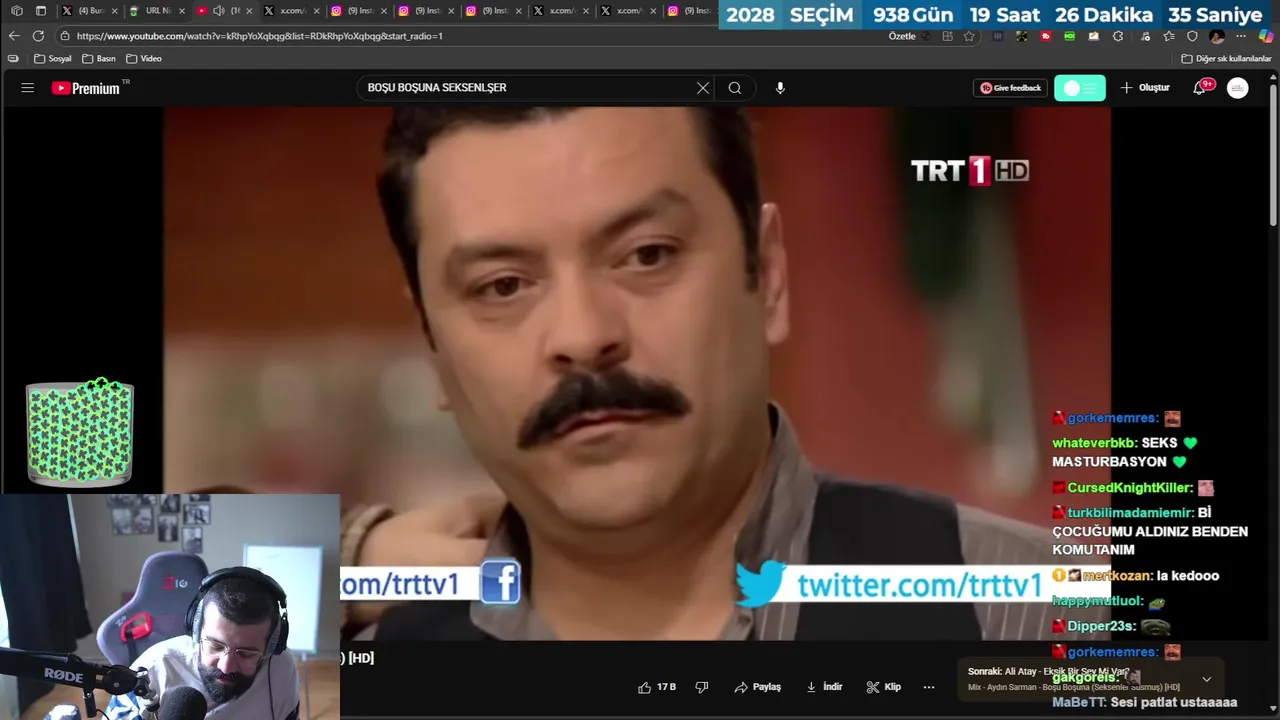The height and width of the screenshot is (720, 1280).
Task: Close the '(4) Bur' tab
Action: [115, 11]
